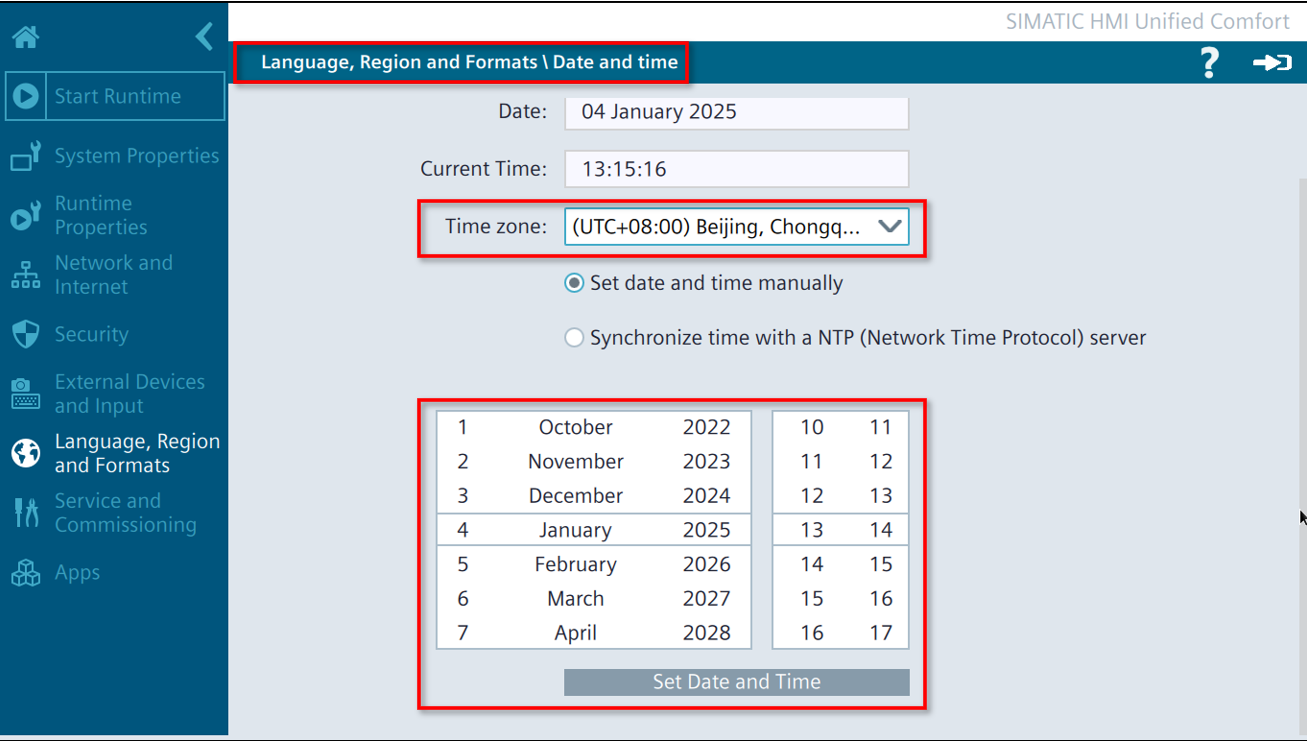Image resolution: width=1307 pixels, height=742 pixels.
Task: Click the Current Time field
Action: coord(736,169)
